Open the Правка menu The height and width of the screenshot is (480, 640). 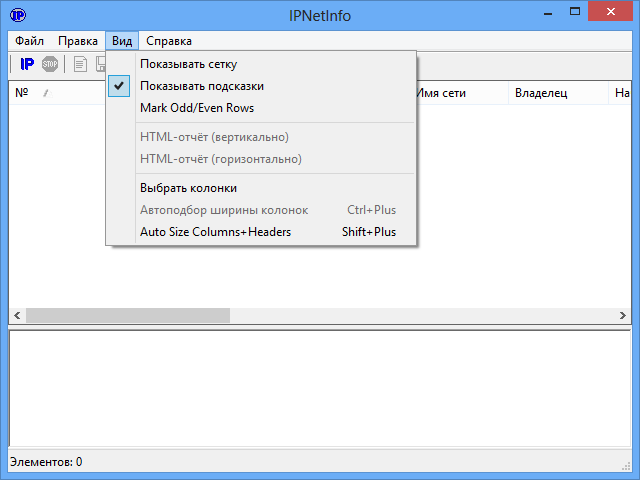[x=77, y=41]
